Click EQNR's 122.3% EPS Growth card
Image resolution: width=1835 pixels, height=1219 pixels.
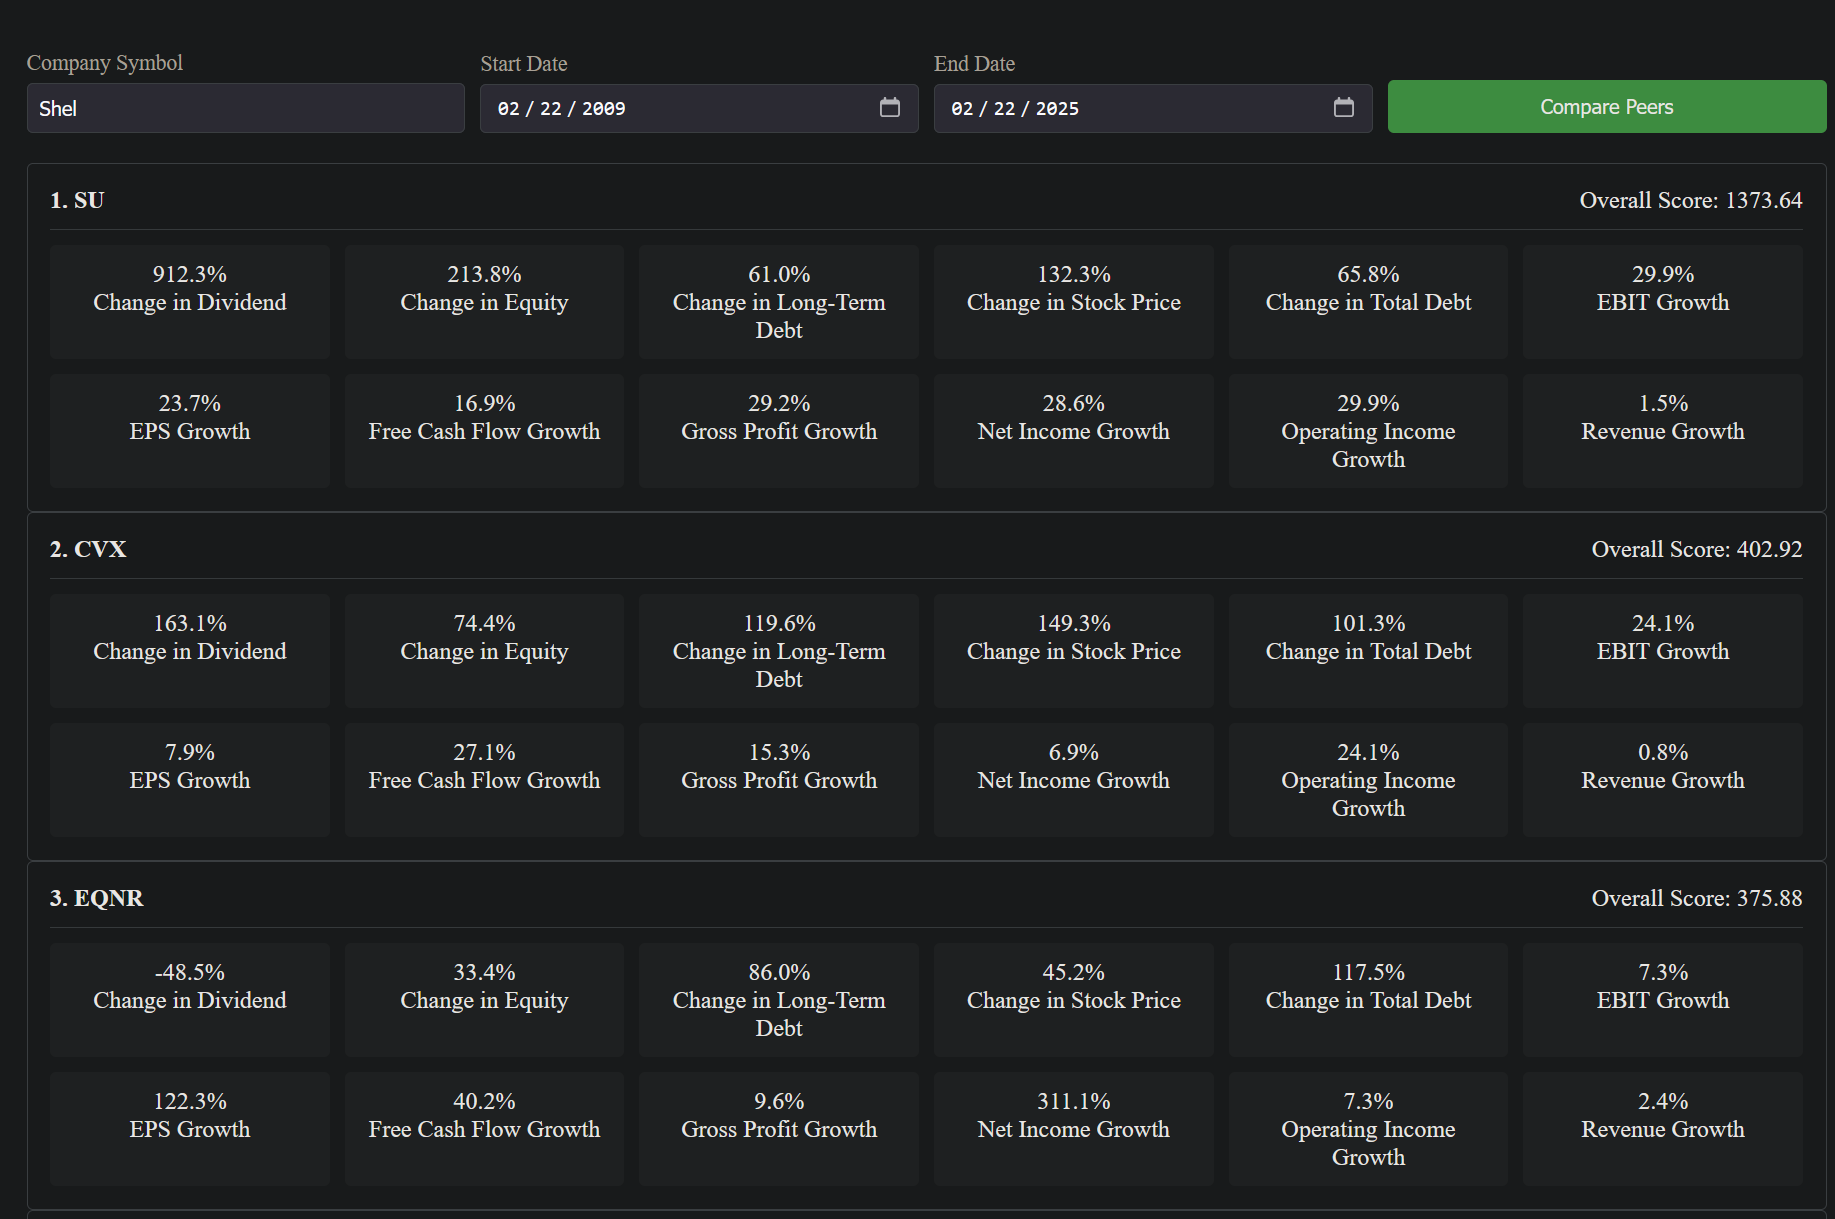tap(190, 1129)
